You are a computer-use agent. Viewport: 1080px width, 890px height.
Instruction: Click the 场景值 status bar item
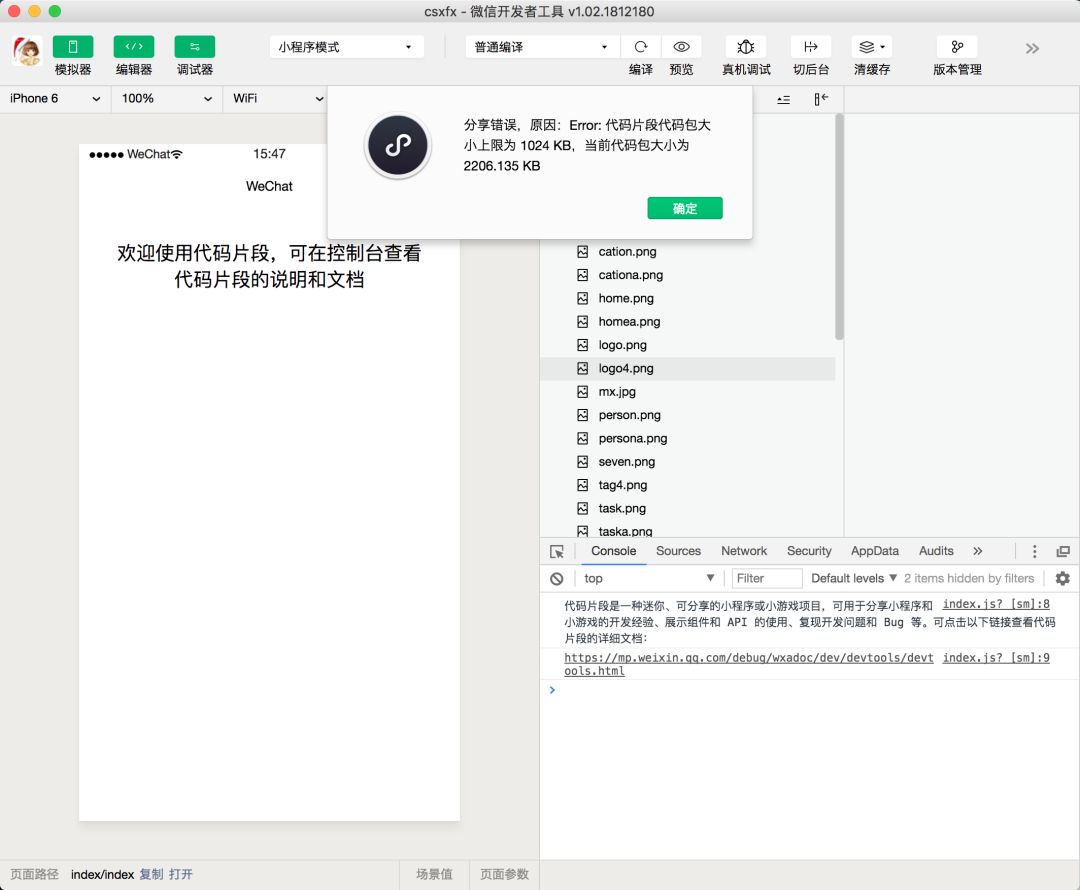pos(434,874)
